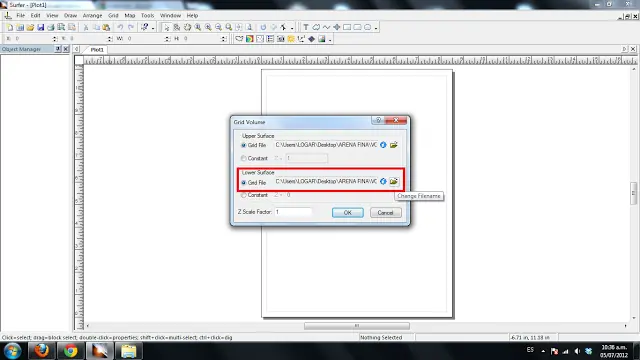This screenshot has width=640, height=360.
Task: Open File Explorer from the taskbar
Action: (129, 351)
